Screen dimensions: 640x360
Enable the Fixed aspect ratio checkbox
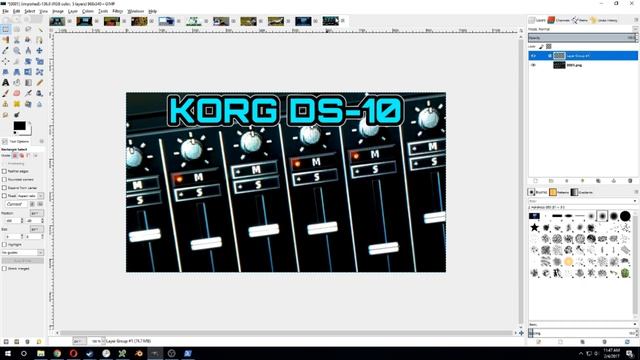pos(4,196)
